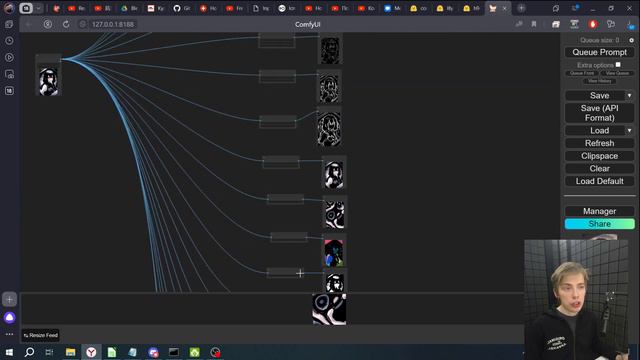Open the green document taskbar icon

pyautogui.click(x=112, y=352)
